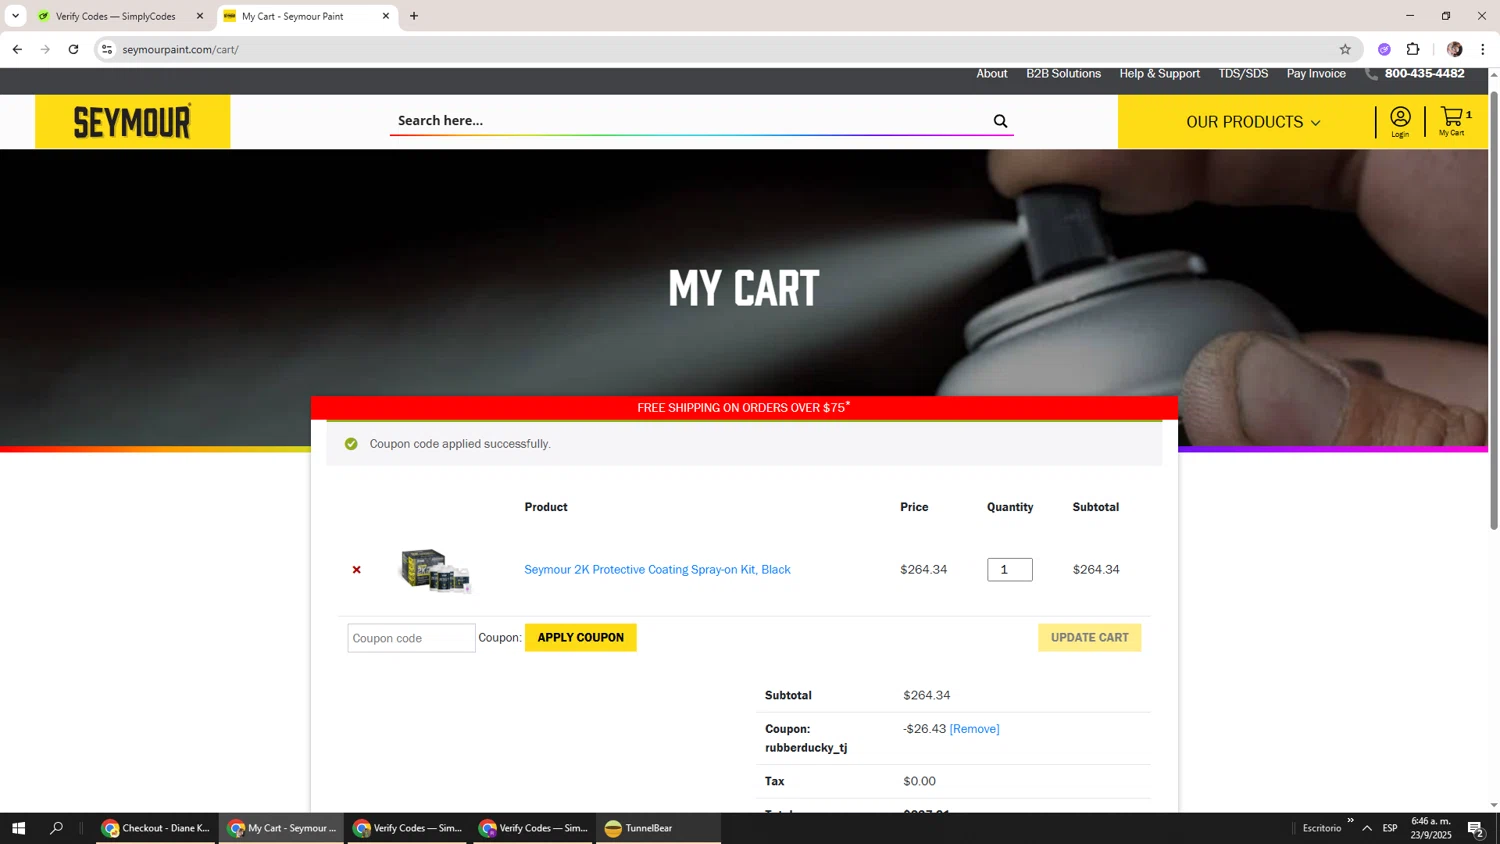Click the page vertical scrollbar

(1494, 310)
